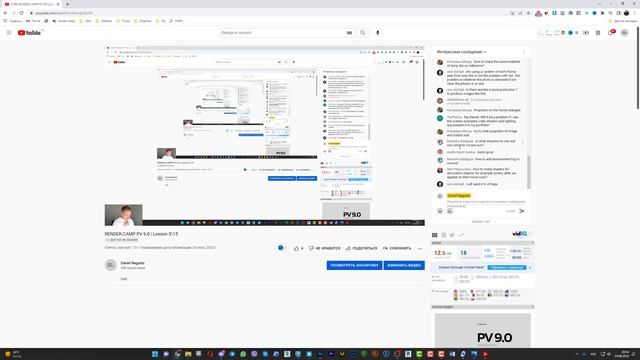
Task: Focus the YouTube search input field
Action: (x=282, y=33)
